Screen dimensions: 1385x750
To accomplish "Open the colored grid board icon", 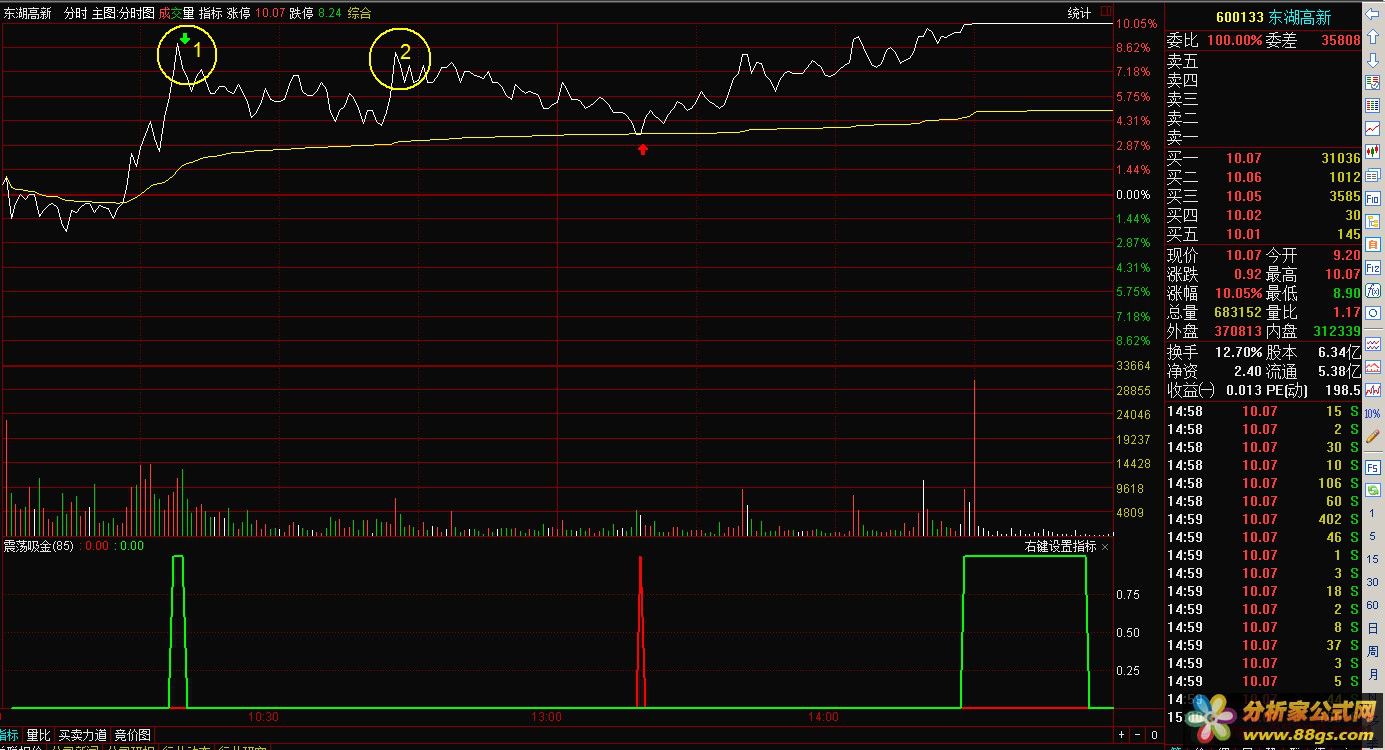I will pos(1373,106).
